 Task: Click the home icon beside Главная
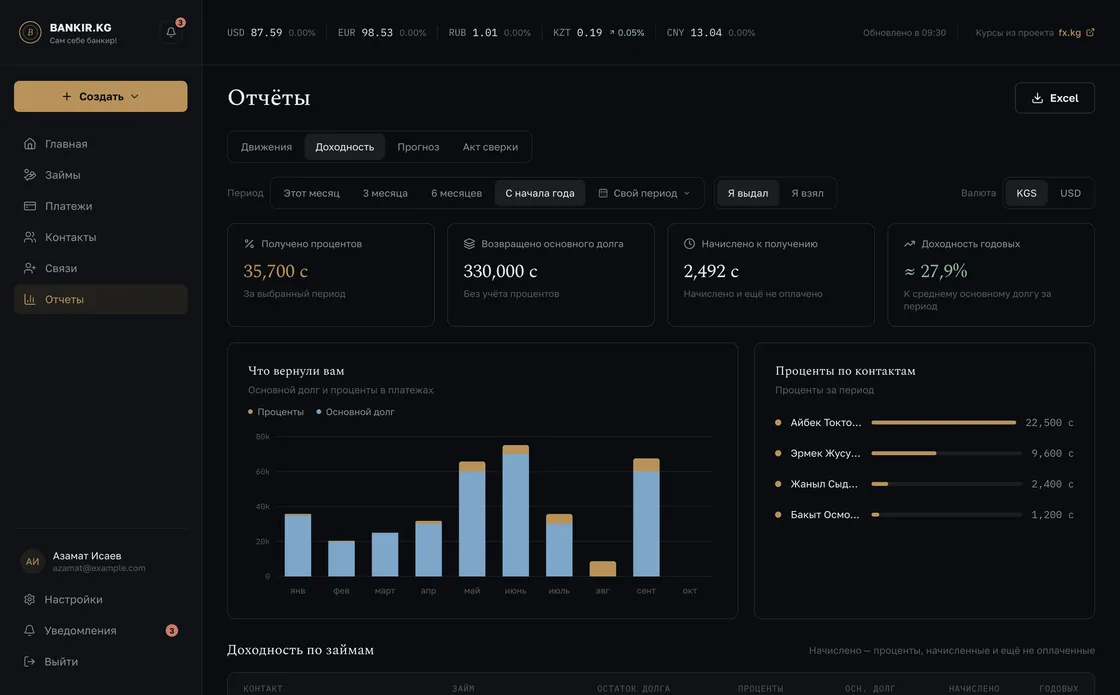[29, 144]
